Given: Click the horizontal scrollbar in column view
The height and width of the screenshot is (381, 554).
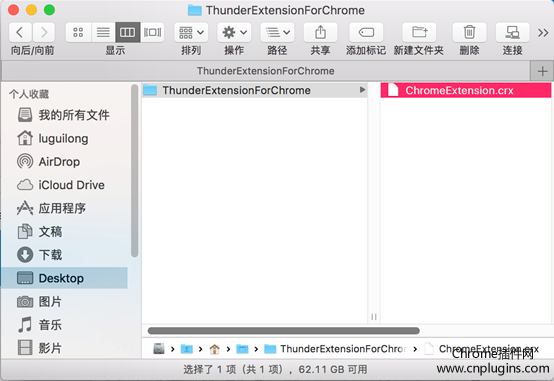Looking at the screenshot, I should pos(284,331).
